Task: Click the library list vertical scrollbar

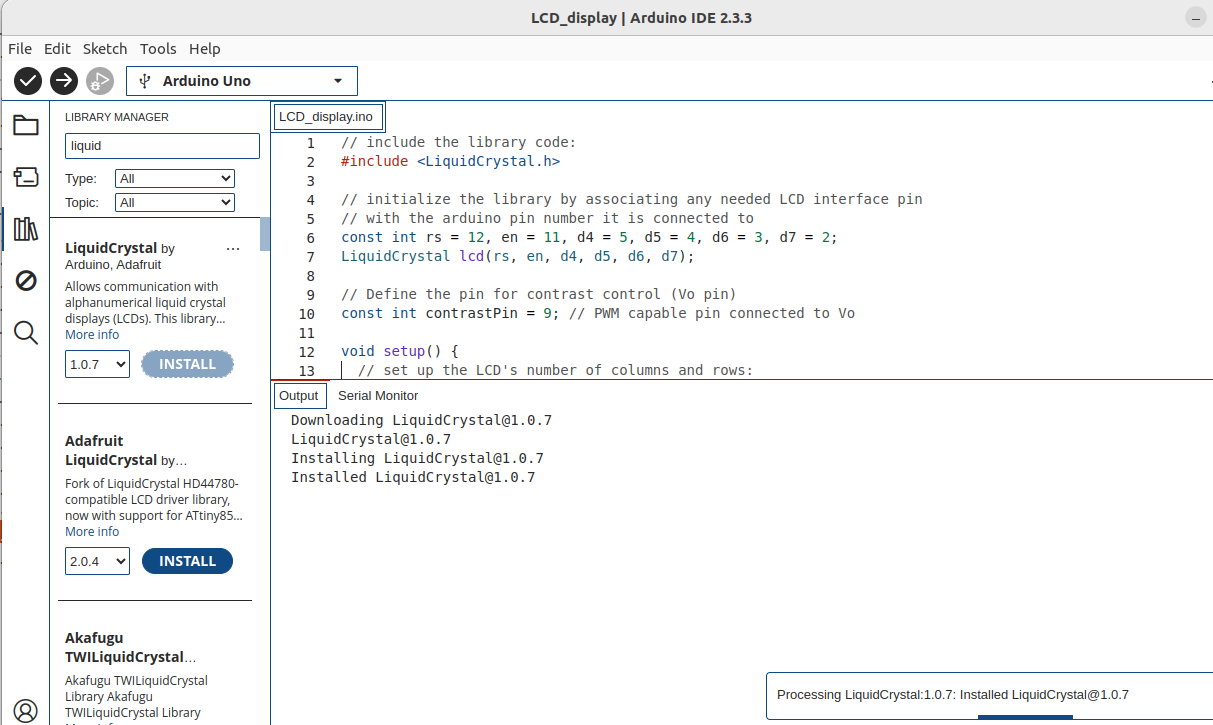Action: click(x=265, y=233)
